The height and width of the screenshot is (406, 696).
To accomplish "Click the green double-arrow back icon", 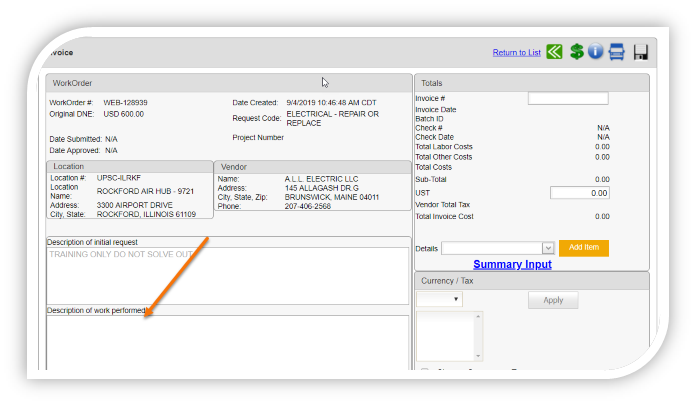I will pos(555,52).
